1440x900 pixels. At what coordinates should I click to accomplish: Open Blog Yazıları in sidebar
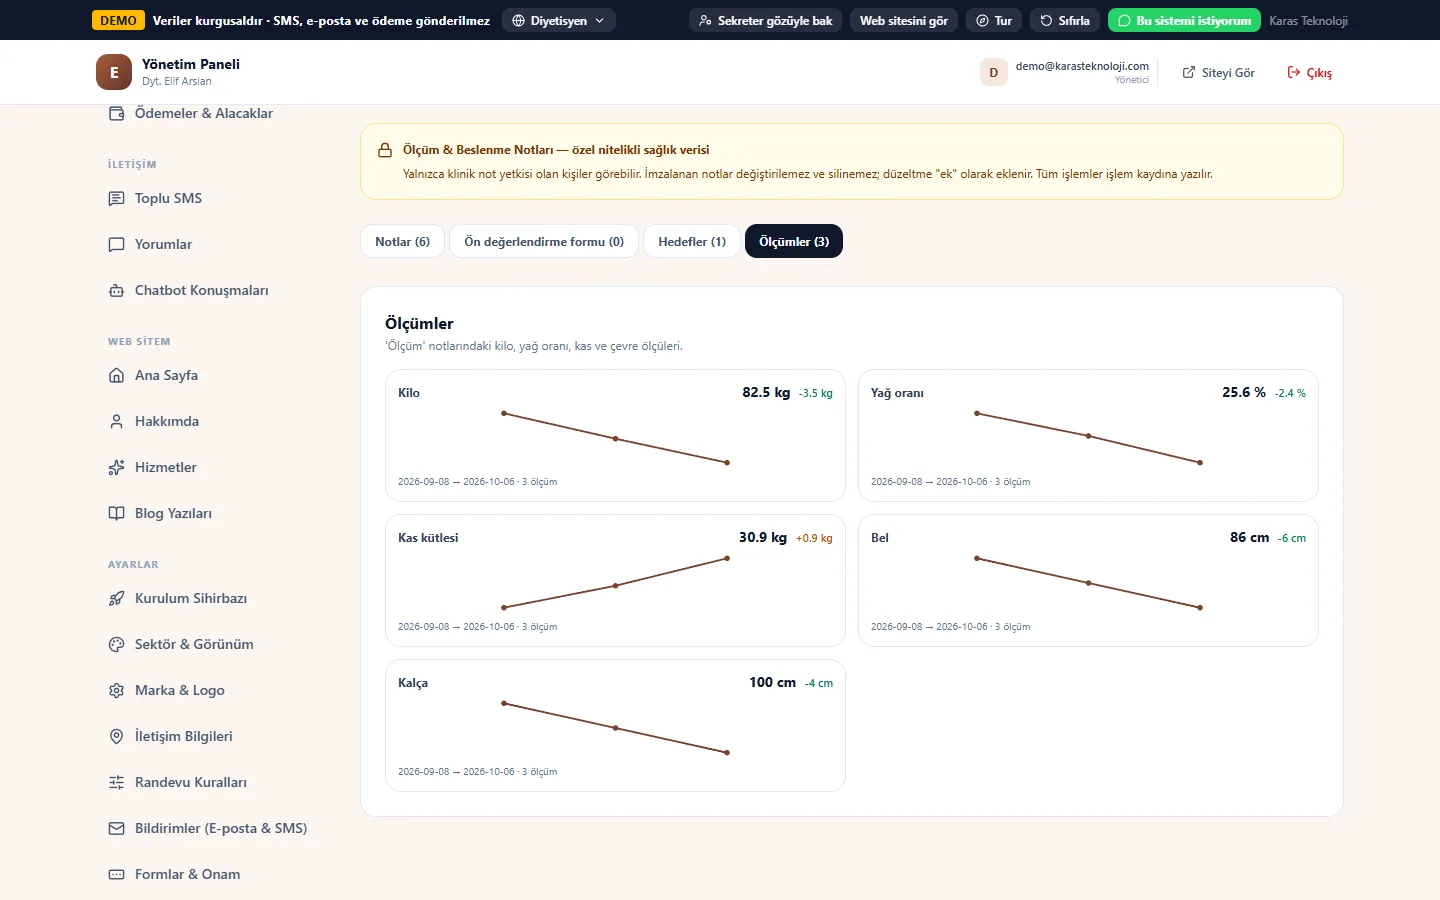(173, 513)
